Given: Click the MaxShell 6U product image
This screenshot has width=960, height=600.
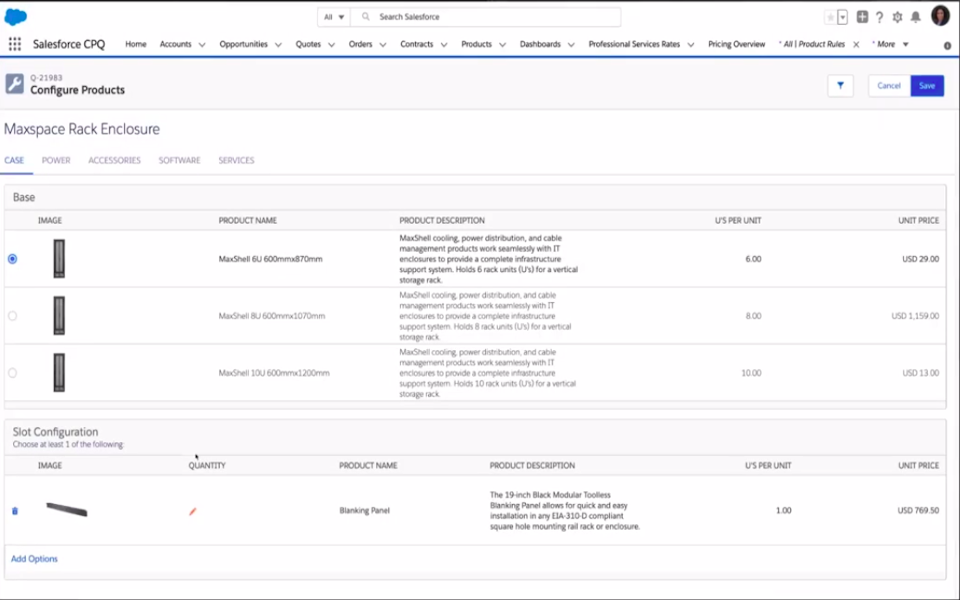Looking at the screenshot, I should tap(59, 258).
